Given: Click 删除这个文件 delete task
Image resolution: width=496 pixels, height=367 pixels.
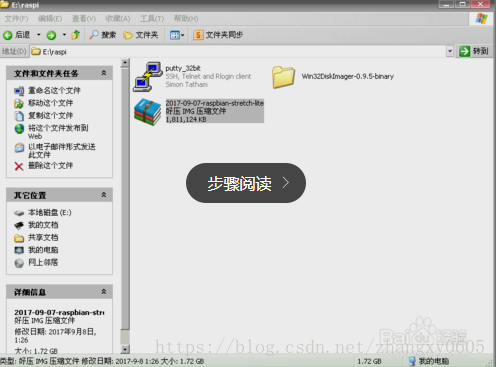Looking at the screenshot, I should (x=50, y=165).
